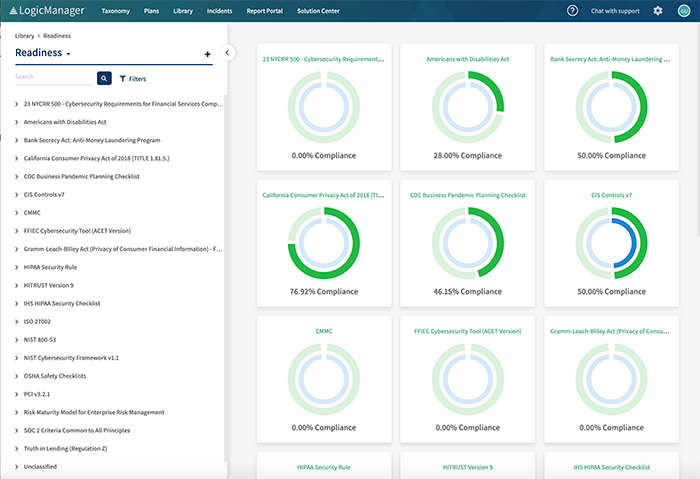This screenshot has height=479, width=700.
Task: Collapse the sidebar with the arrow handle
Action: (x=228, y=52)
